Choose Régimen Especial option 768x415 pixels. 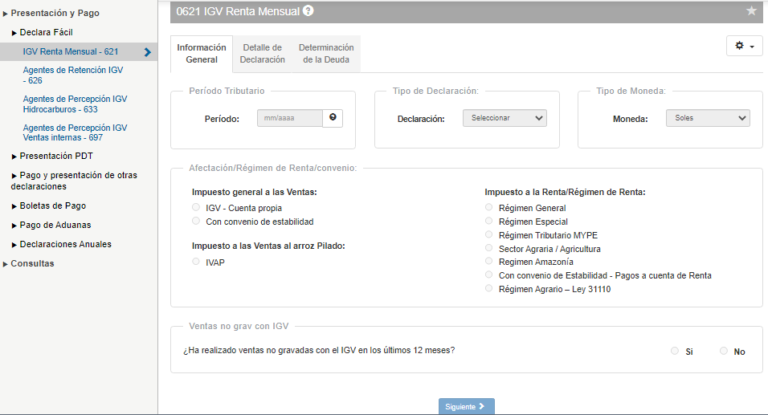tap(489, 221)
